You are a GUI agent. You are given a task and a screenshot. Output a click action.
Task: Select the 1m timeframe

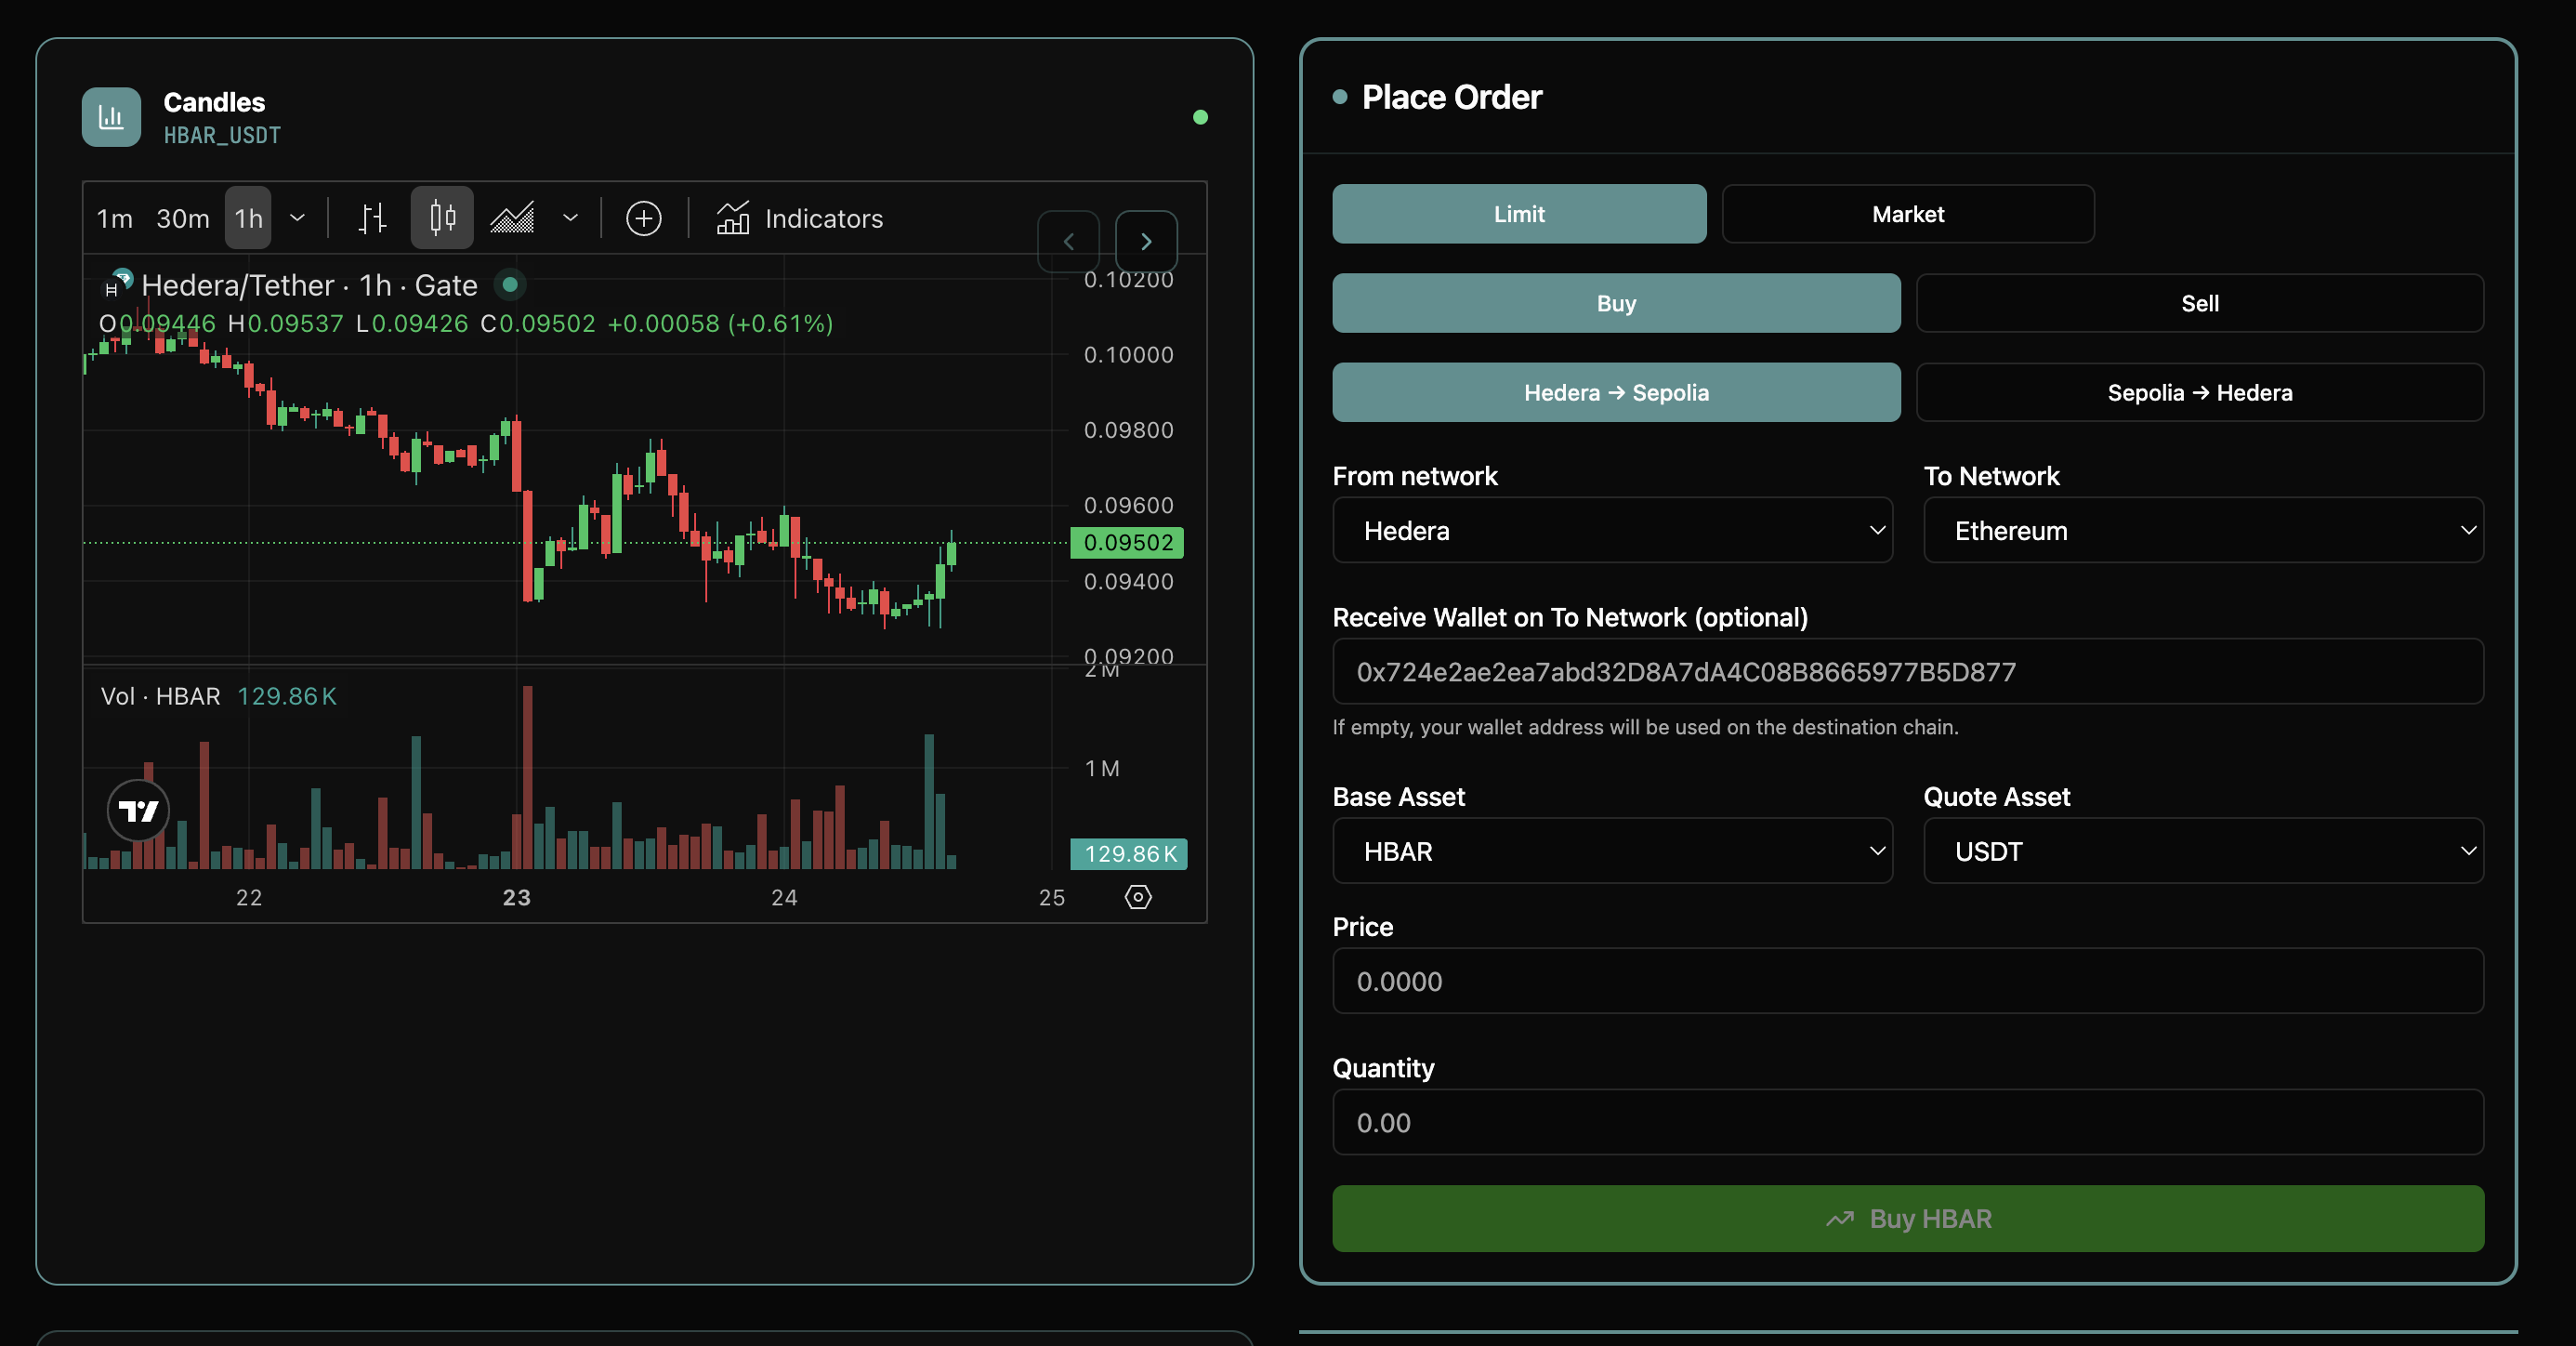click(x=114, y=218)
